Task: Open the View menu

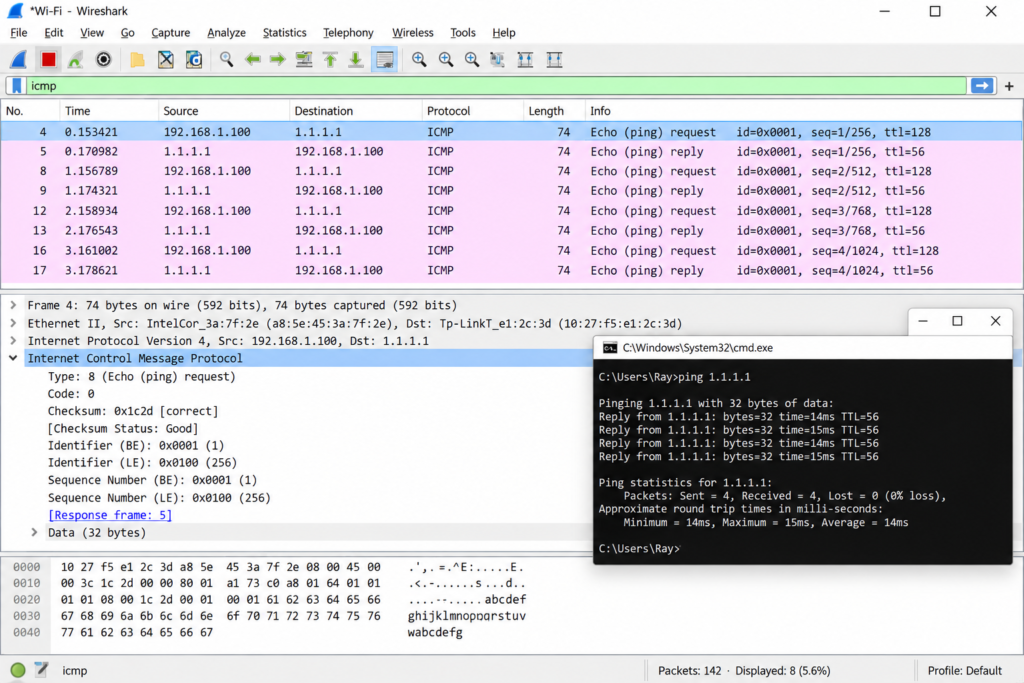Action: point(92,33)
